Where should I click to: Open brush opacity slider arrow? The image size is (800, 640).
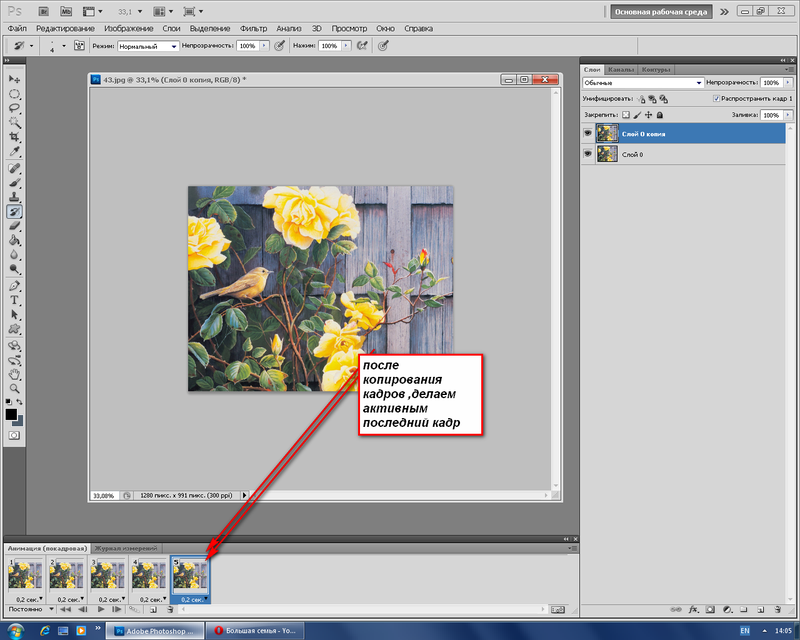click(264, 46)
